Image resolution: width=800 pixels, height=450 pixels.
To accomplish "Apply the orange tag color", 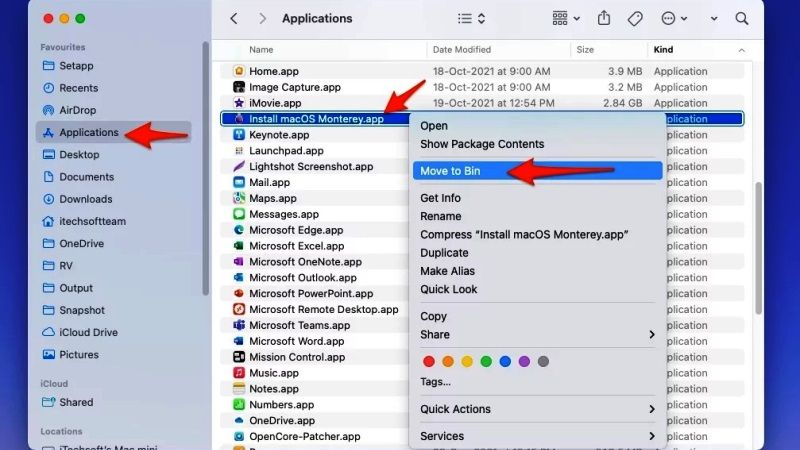I will 448,362.
